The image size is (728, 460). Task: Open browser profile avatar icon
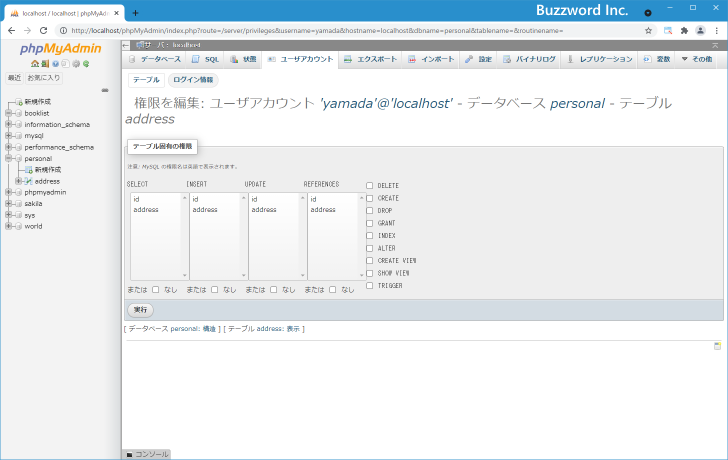pos(700,31)
